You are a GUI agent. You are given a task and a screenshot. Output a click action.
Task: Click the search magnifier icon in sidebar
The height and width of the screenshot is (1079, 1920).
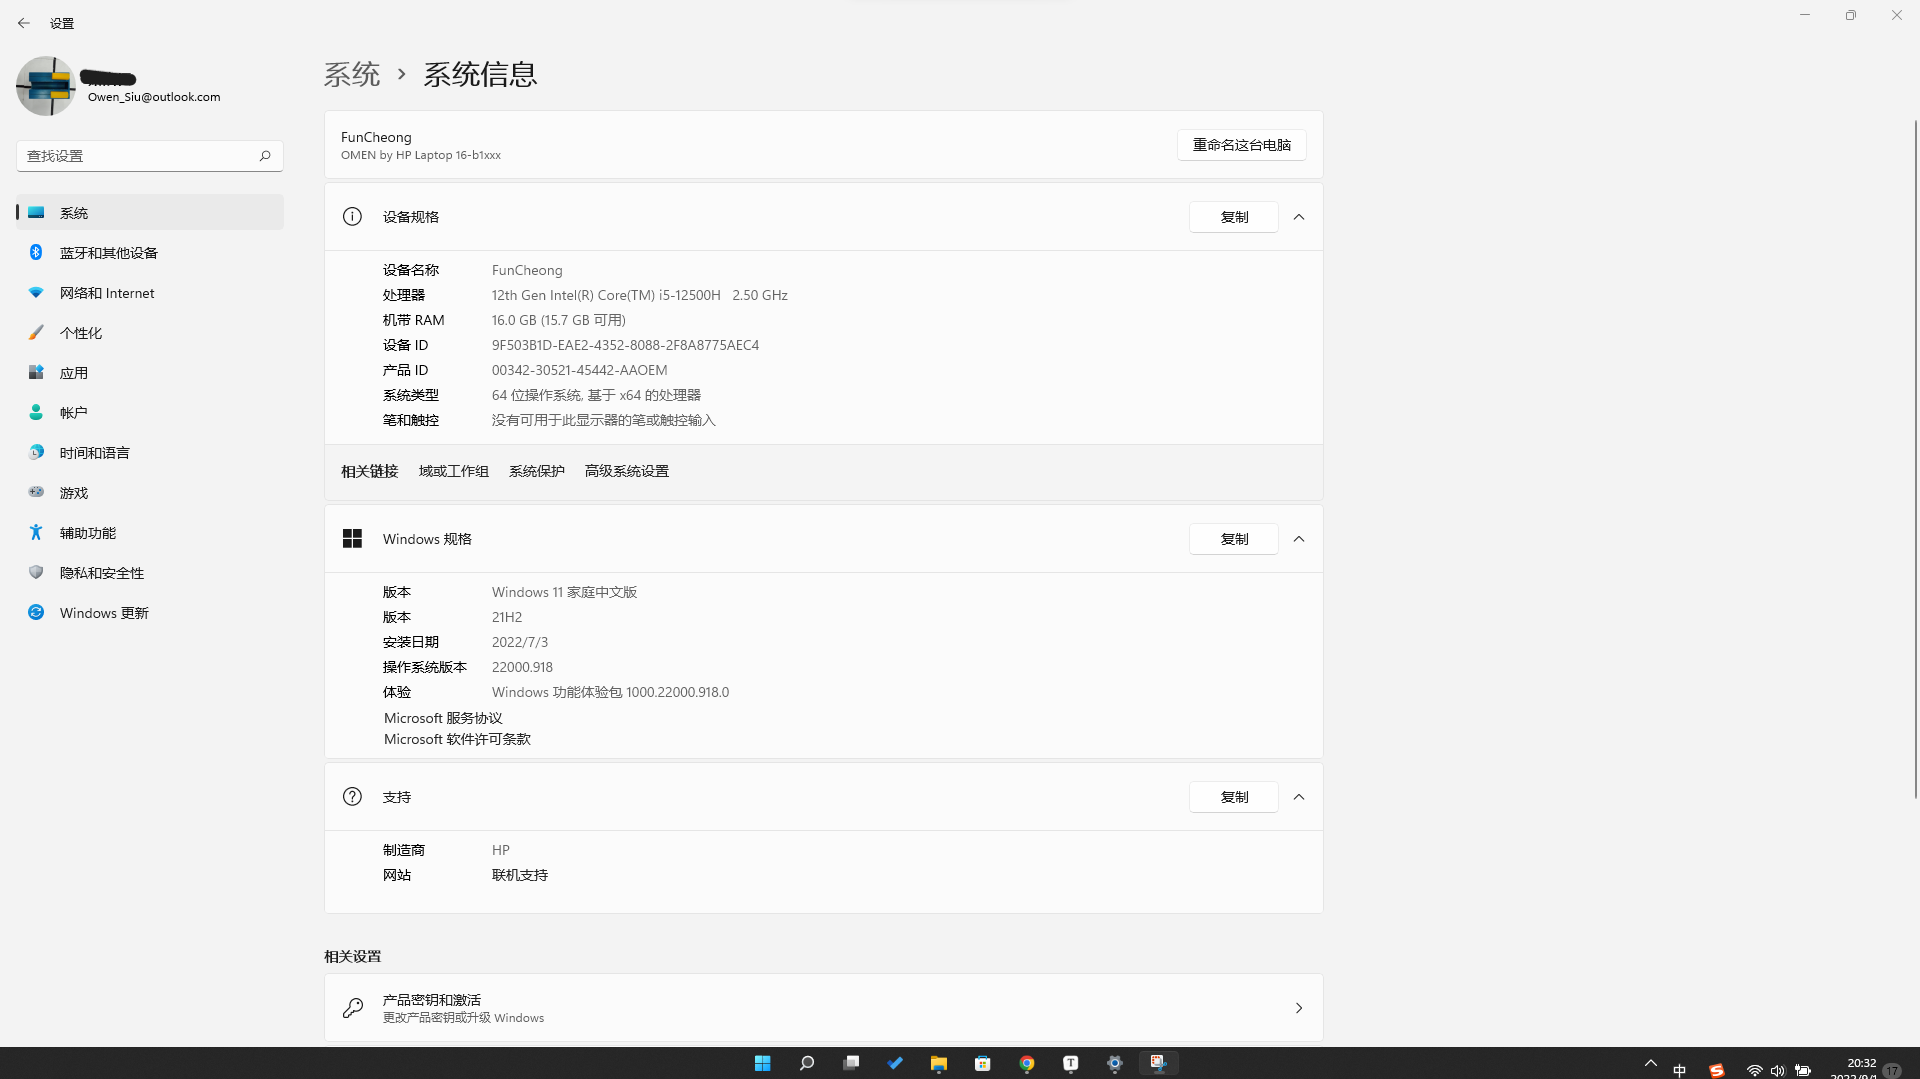(x=265, y=156)
